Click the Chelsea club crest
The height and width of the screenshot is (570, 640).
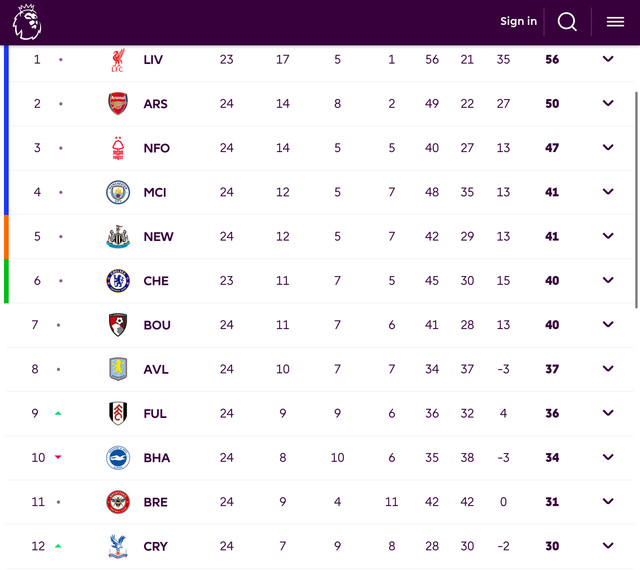point(118,281)
